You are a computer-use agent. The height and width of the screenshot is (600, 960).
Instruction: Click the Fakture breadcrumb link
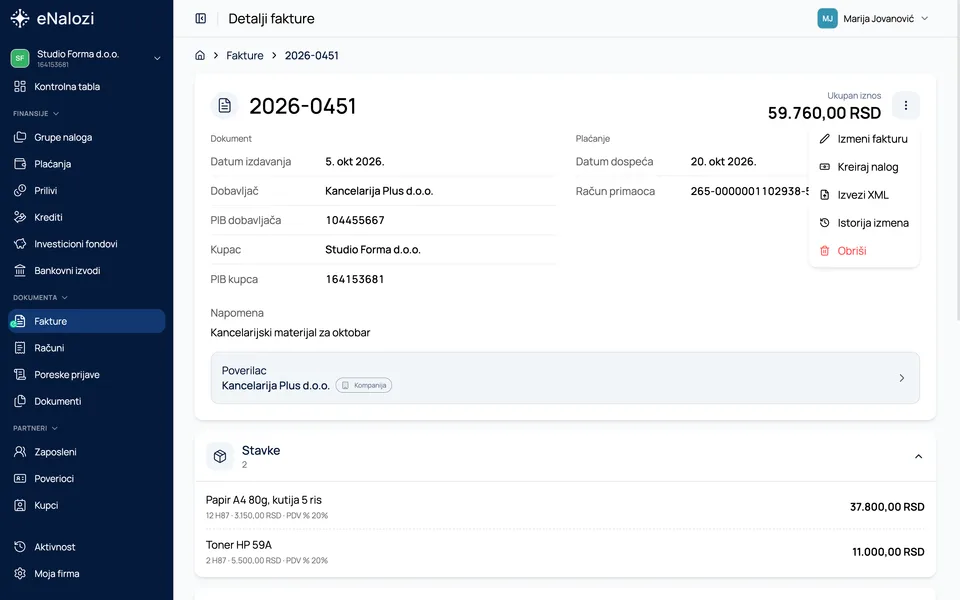pyautogui.click(x=245, y=55)
